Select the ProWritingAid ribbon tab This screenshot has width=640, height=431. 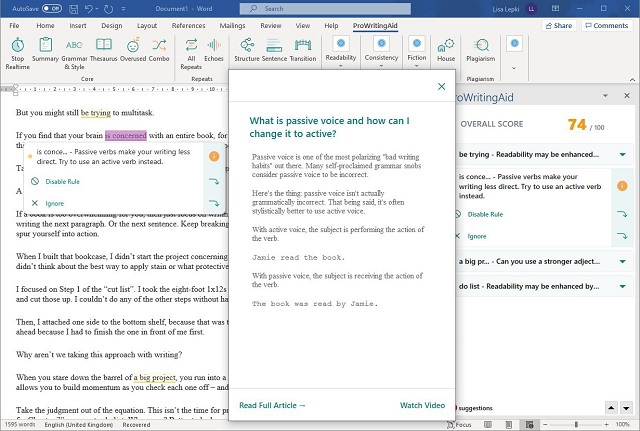375,26
